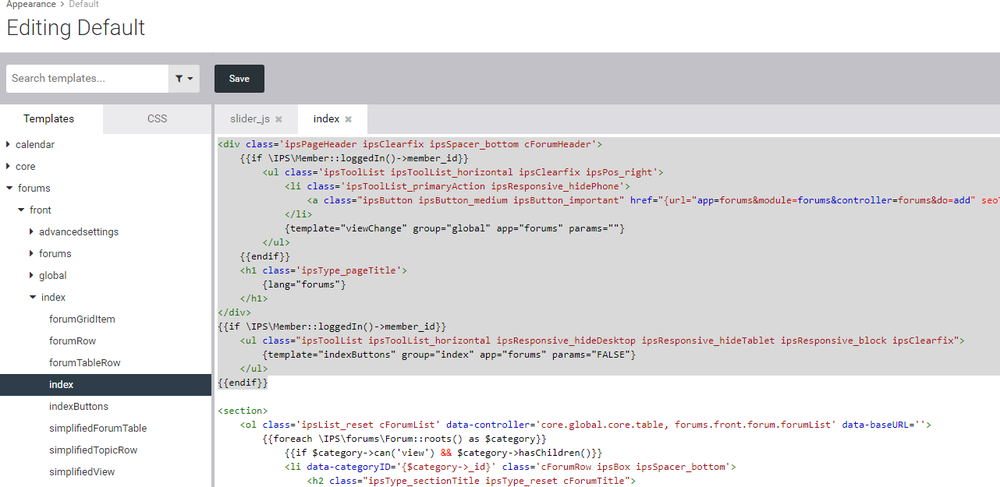Select the forumTableRow template
1000x487 pixels.
tap(84, 363)
